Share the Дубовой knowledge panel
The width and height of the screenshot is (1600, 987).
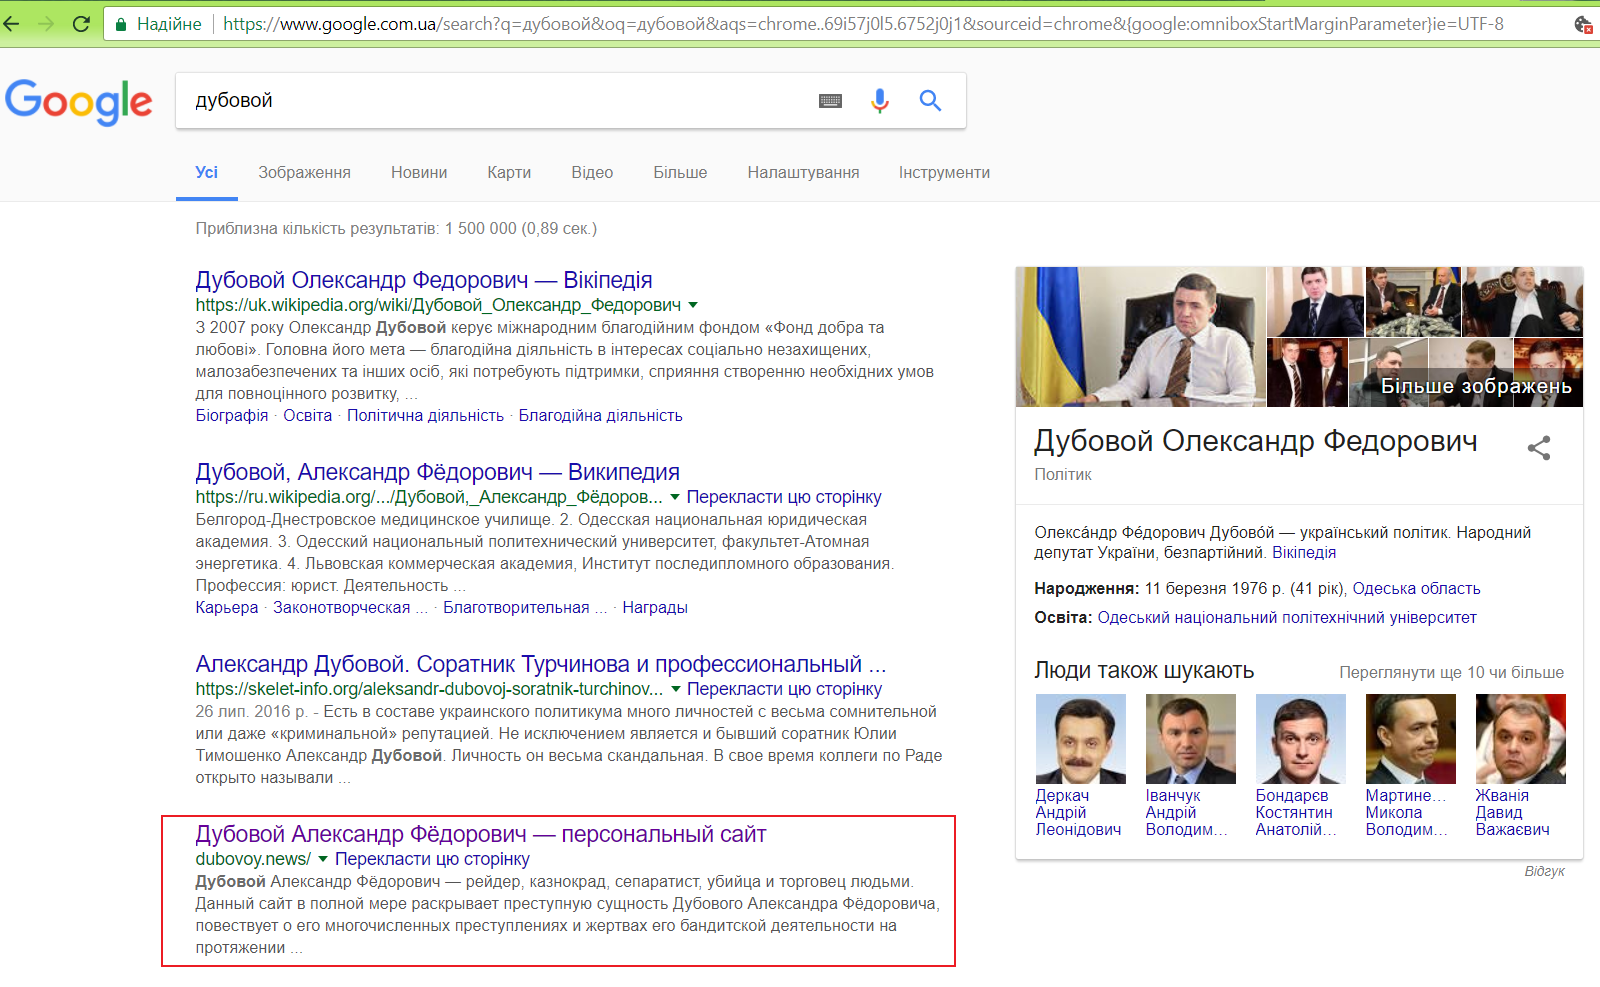click(1538, 448)
